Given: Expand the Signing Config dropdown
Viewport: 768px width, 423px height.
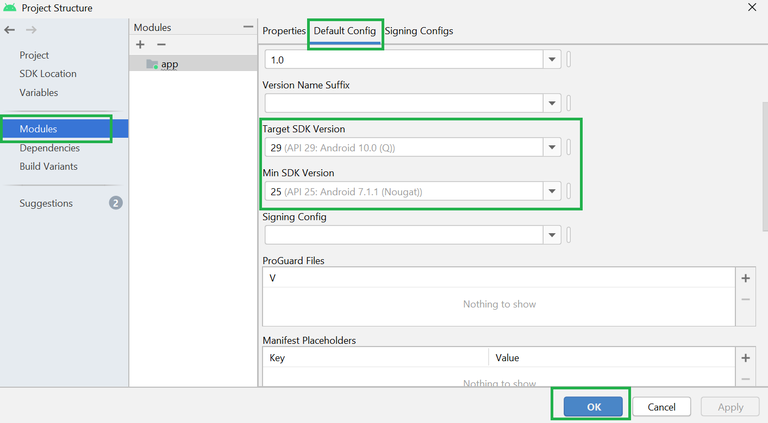Looking at the screenshot, I should (552, 235).
